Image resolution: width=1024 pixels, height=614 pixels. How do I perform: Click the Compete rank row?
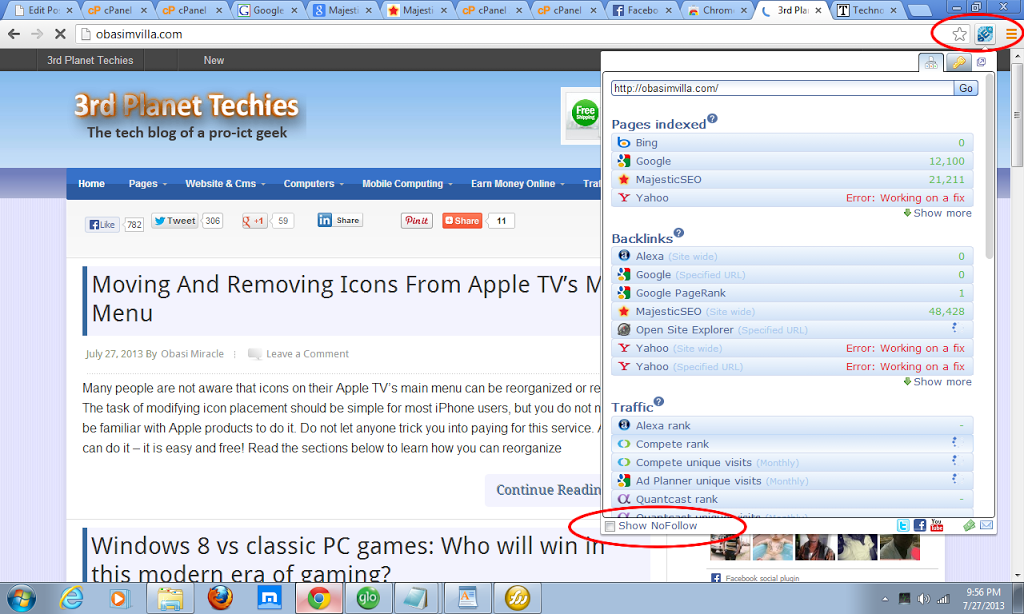[x=792, y=444]
